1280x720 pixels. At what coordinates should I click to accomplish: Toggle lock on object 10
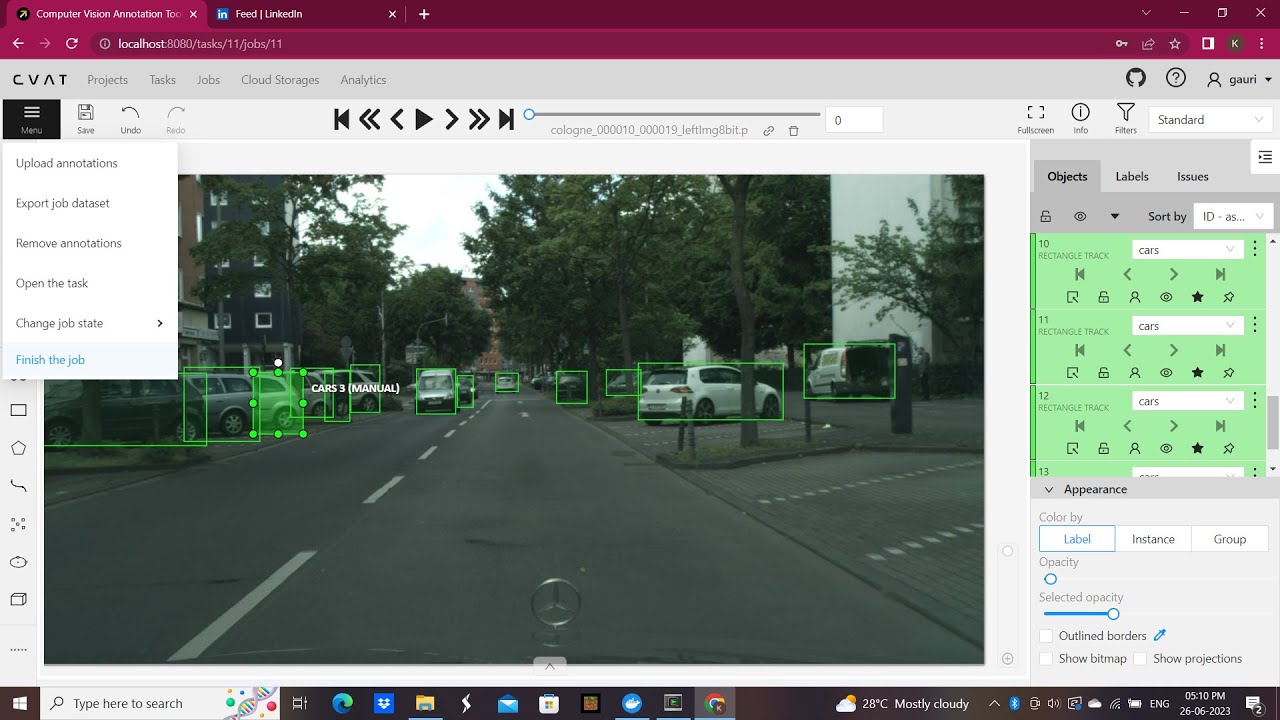(x=1103, y=297)
